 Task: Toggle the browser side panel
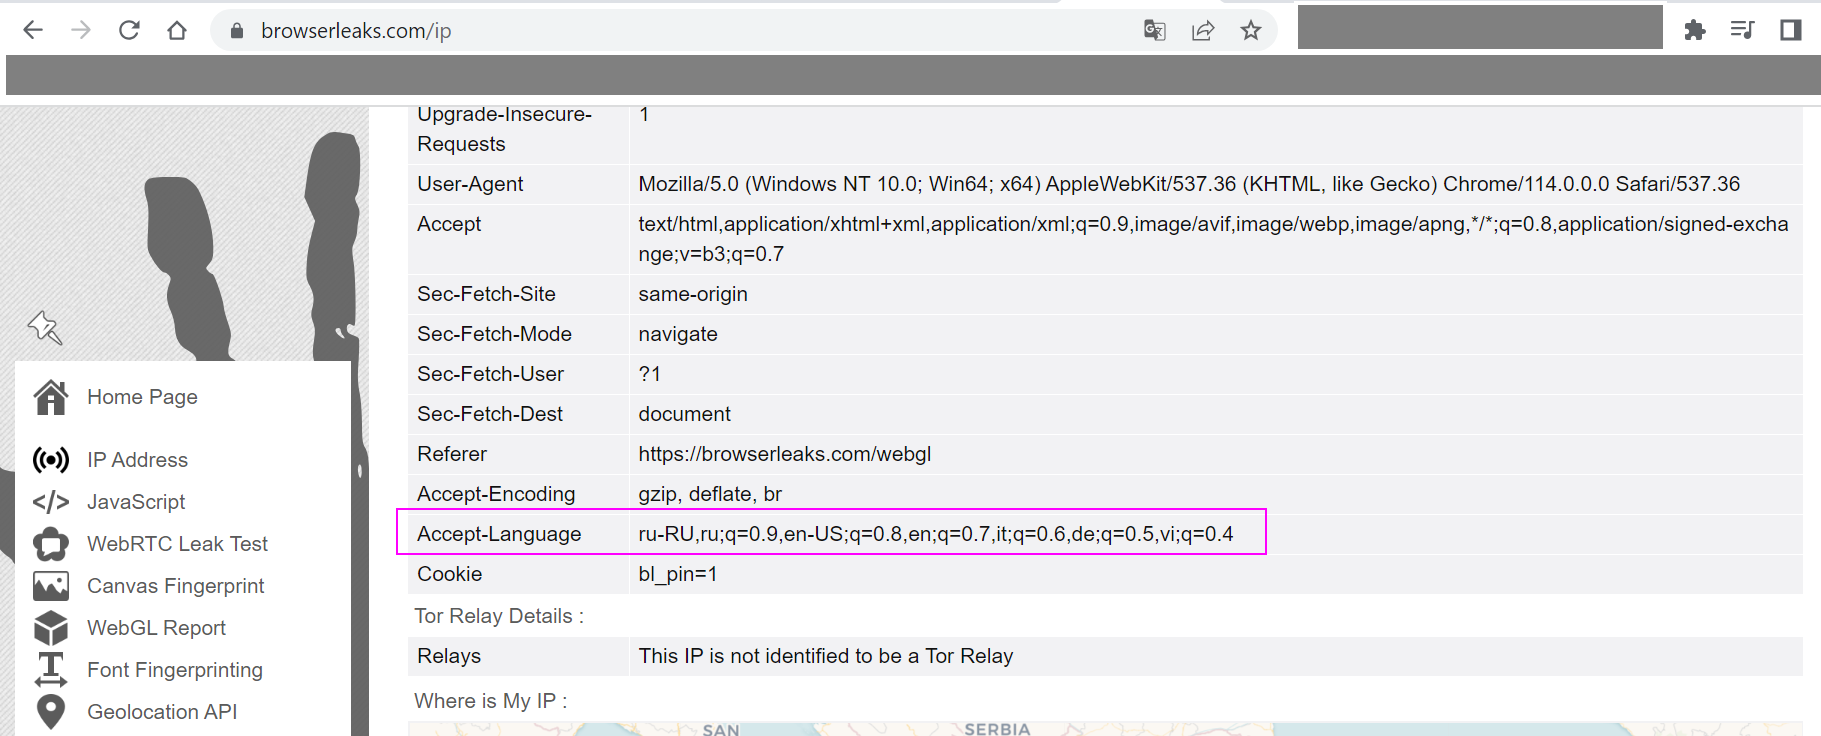(1790, 30)
